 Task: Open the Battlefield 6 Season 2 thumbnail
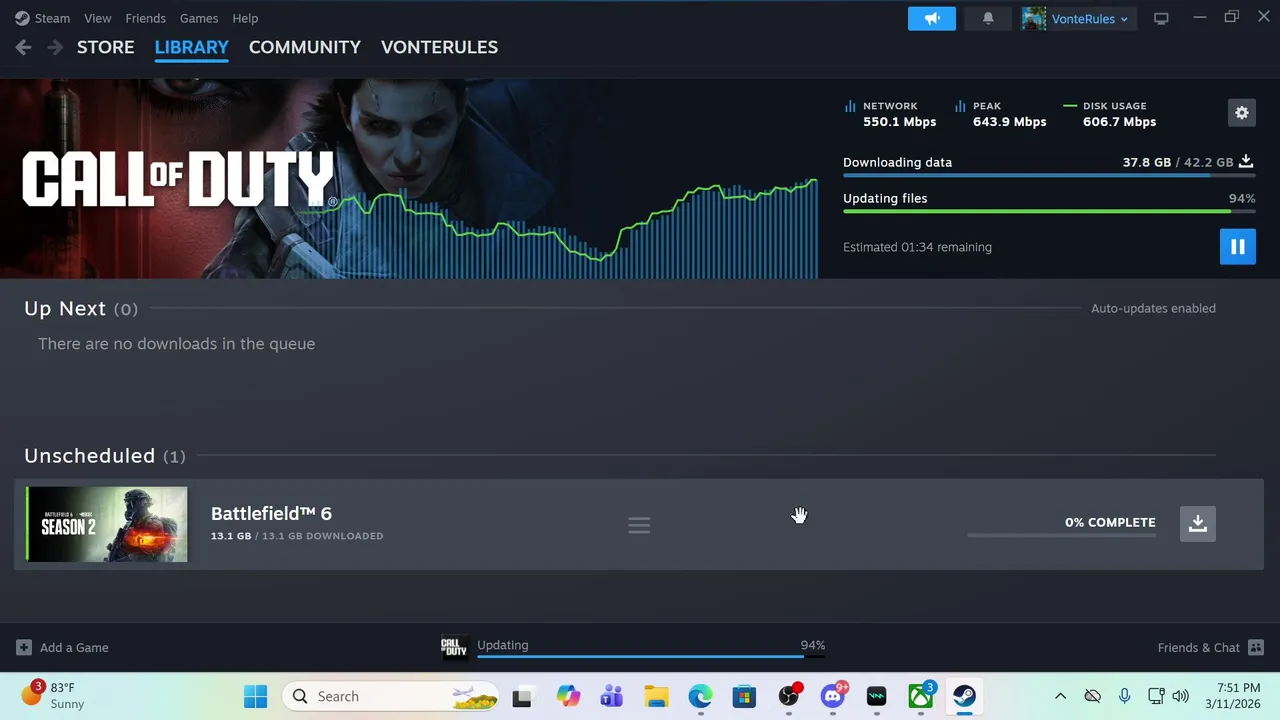click(x=107, y=524)
